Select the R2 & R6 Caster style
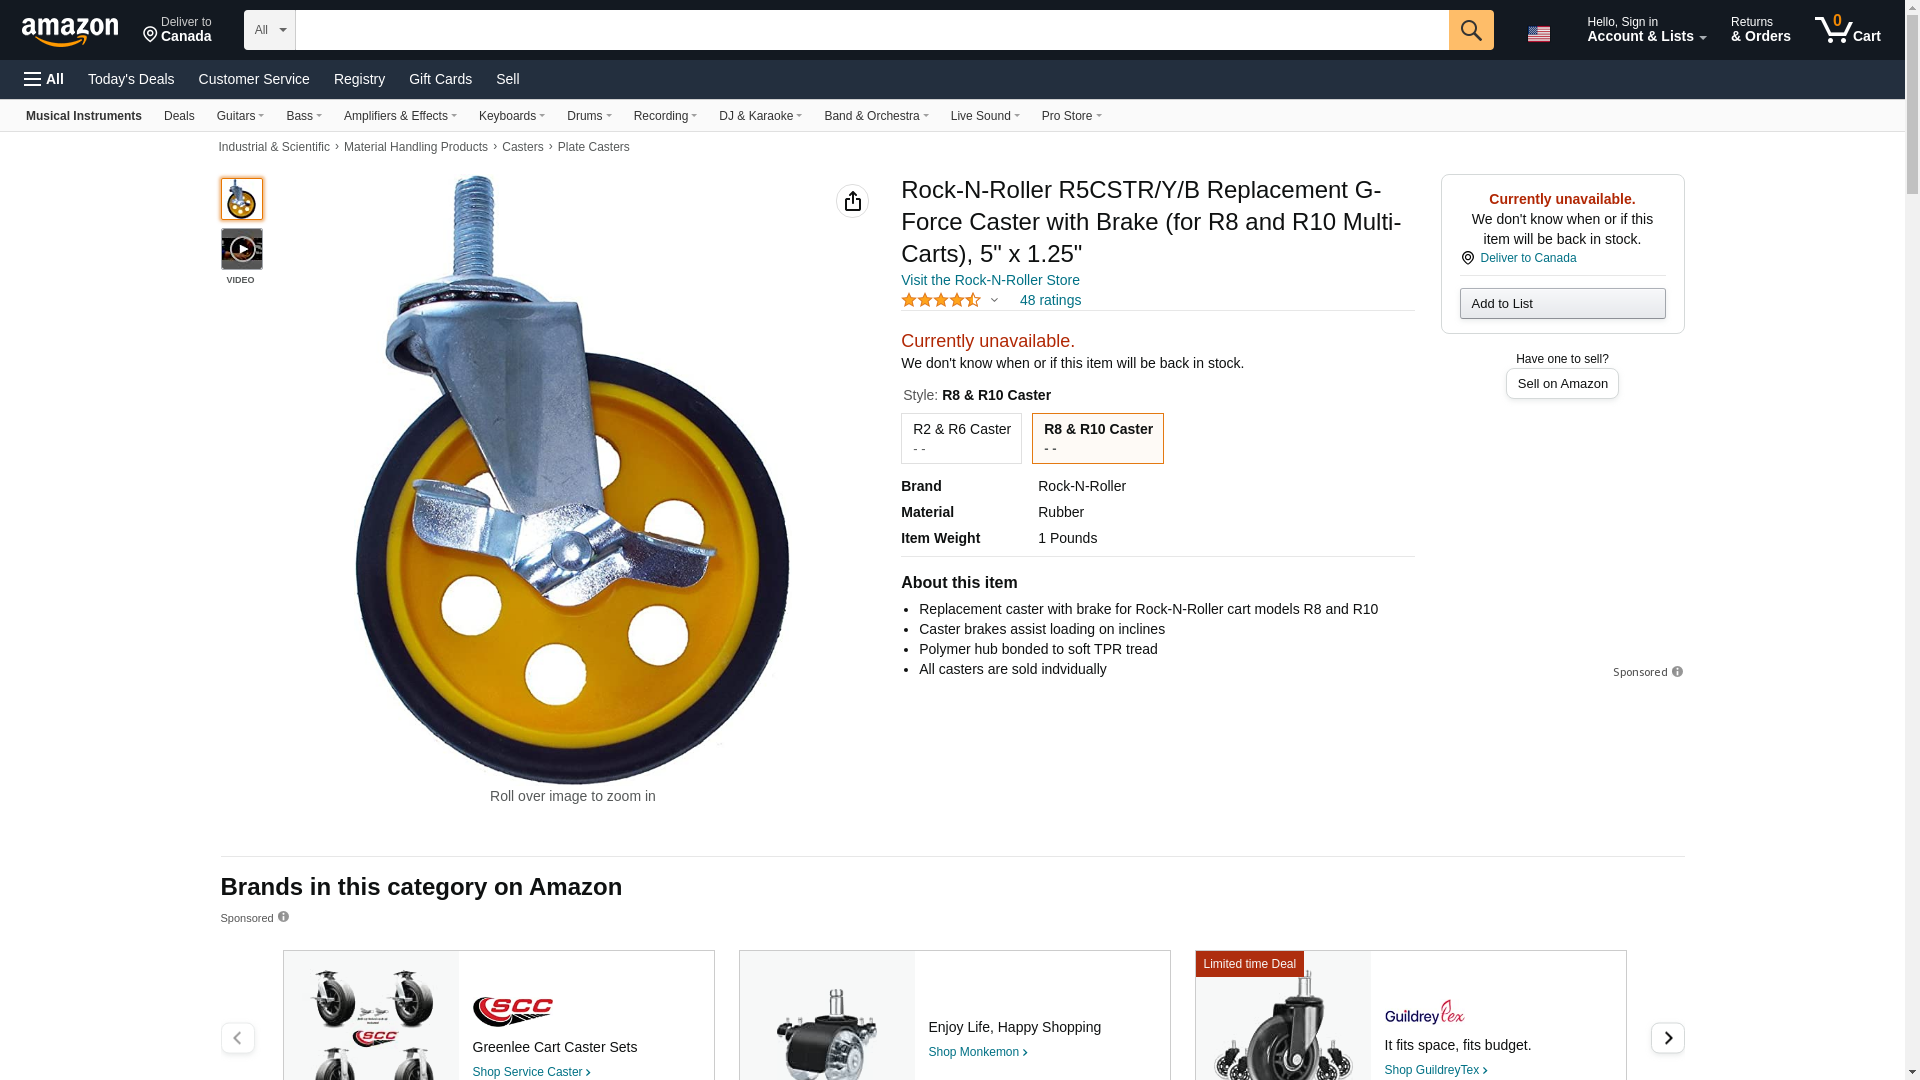 (961, 438)
